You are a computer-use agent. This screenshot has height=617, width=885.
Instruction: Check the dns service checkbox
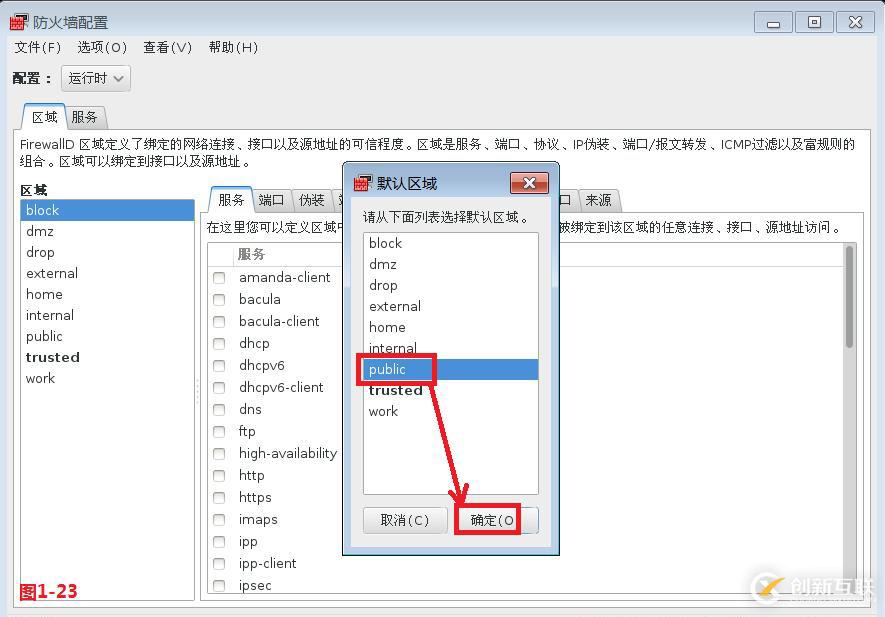pyautogui.click(x=219, y=409)
